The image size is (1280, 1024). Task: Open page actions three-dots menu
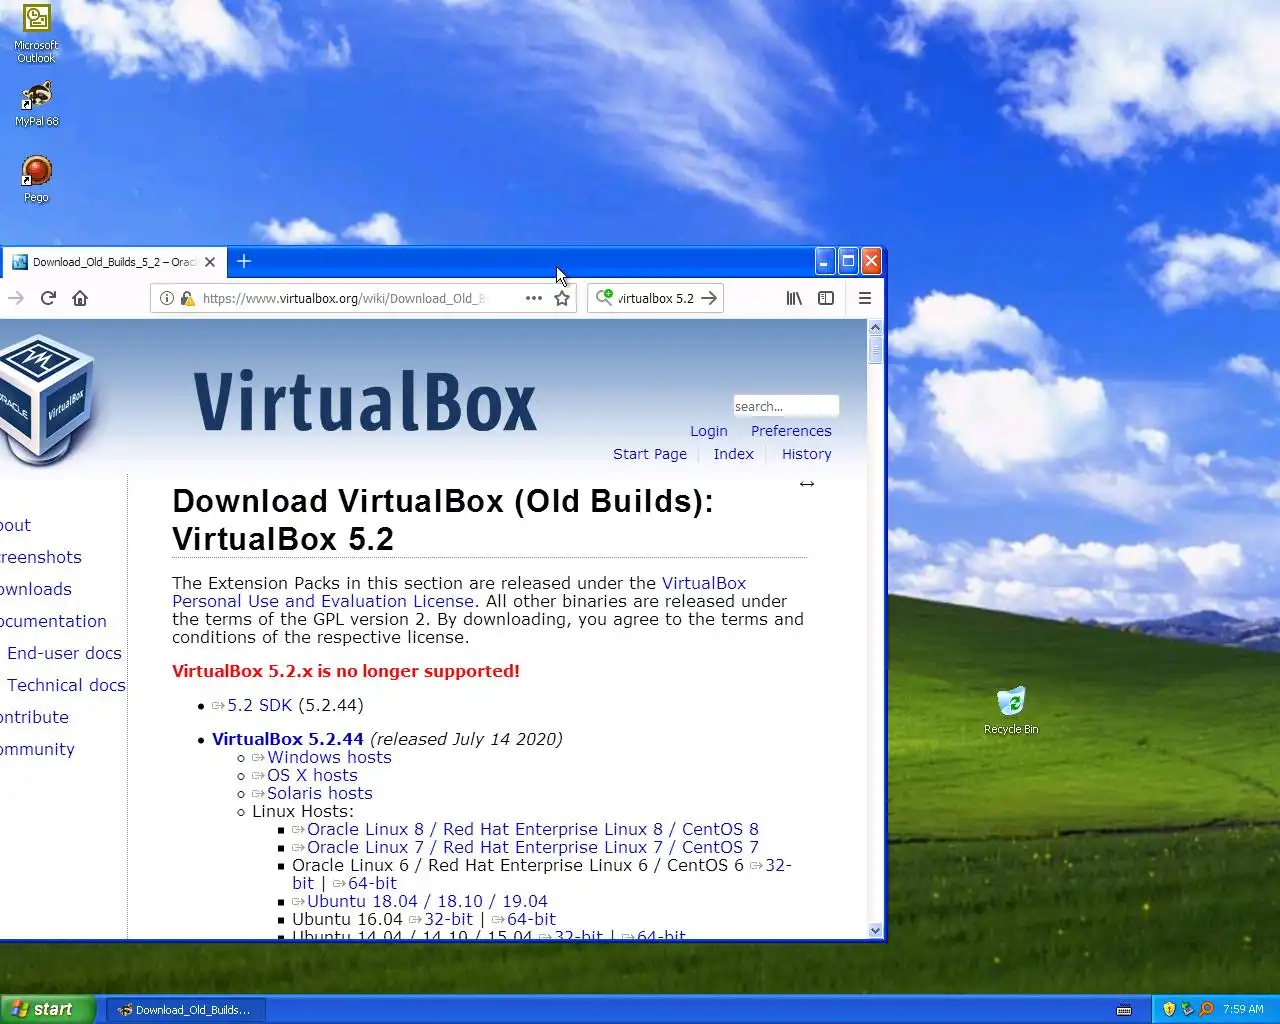tap(534, 298)
